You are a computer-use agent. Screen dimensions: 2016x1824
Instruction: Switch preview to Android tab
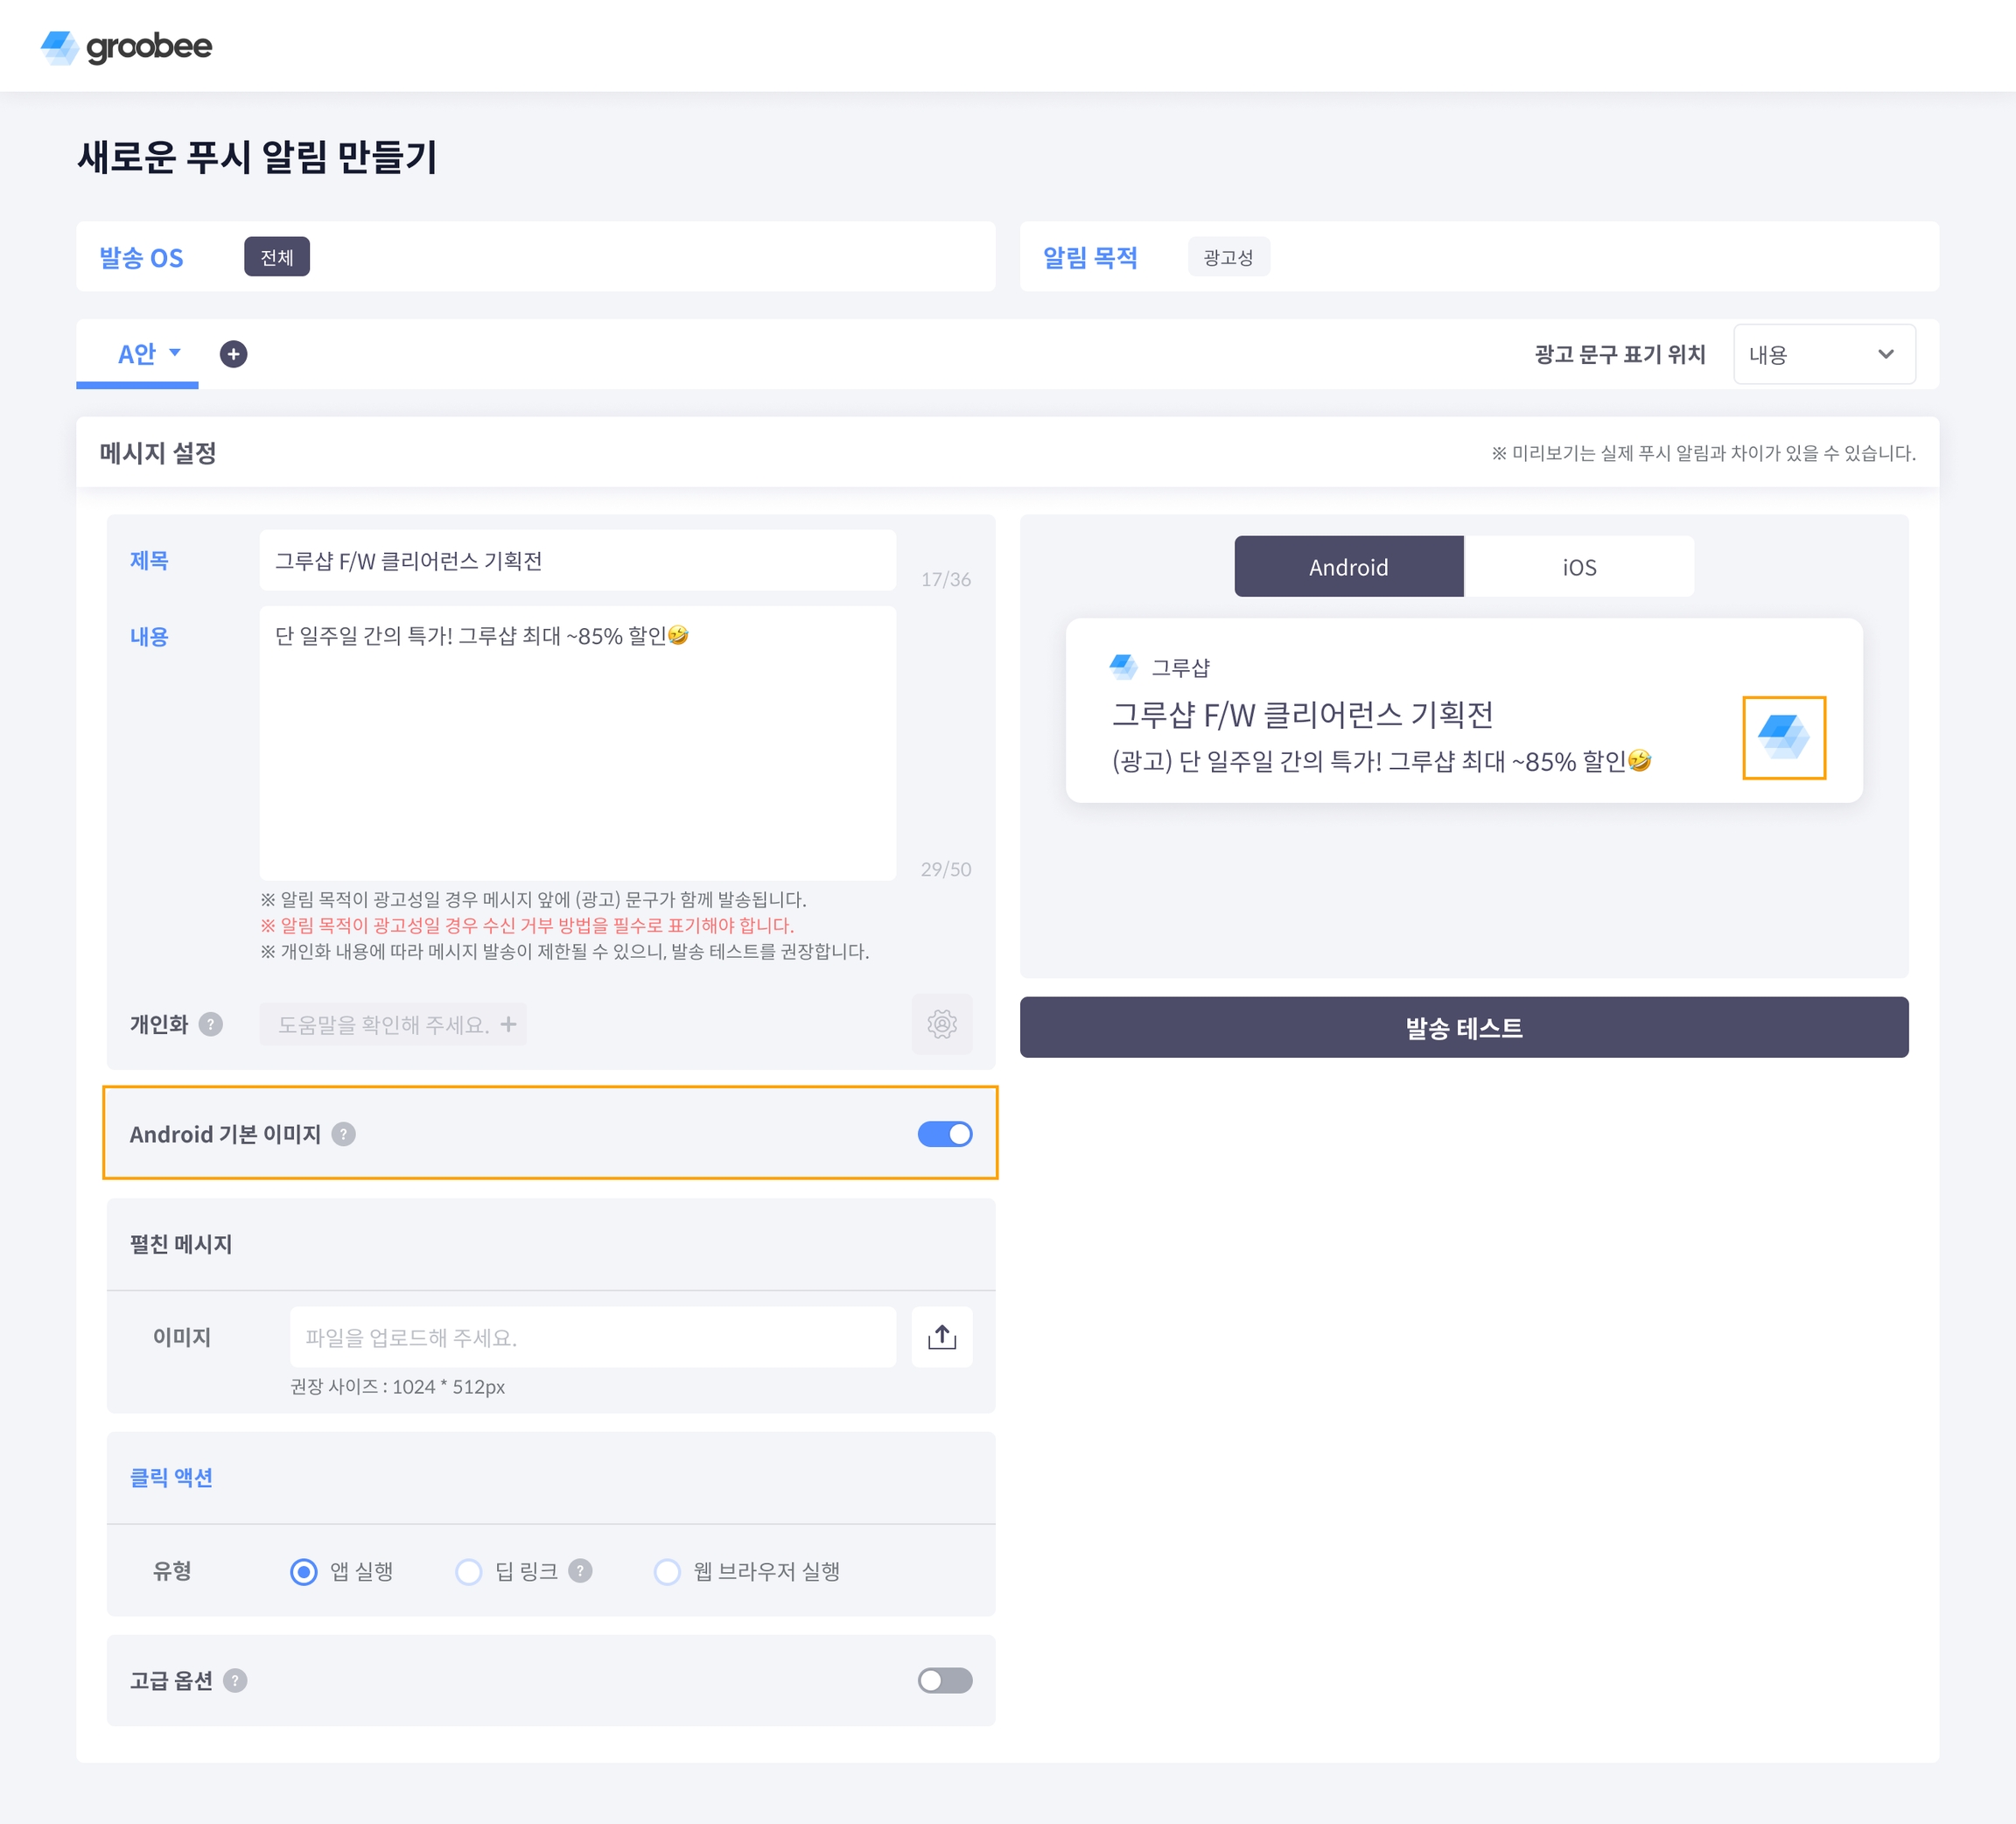pos(1348,567)
